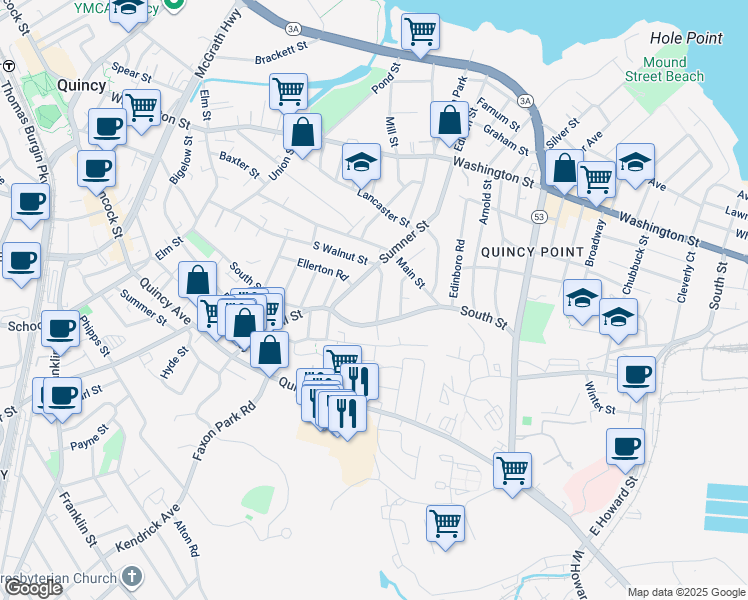Open the front restaurant fork-knife marker
The image size is (748, 600).
tap(347, 414)
